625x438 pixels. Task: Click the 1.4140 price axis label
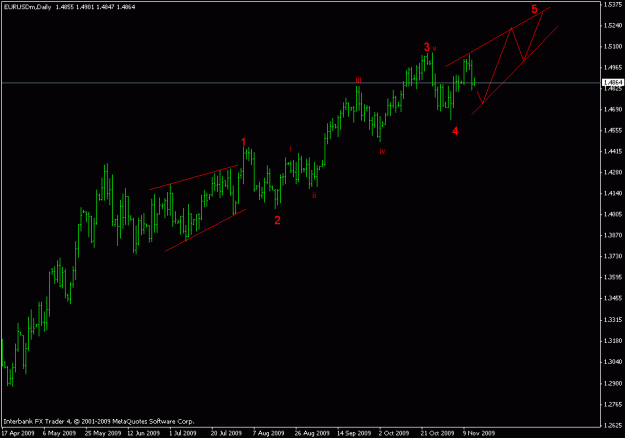[613, 193]
